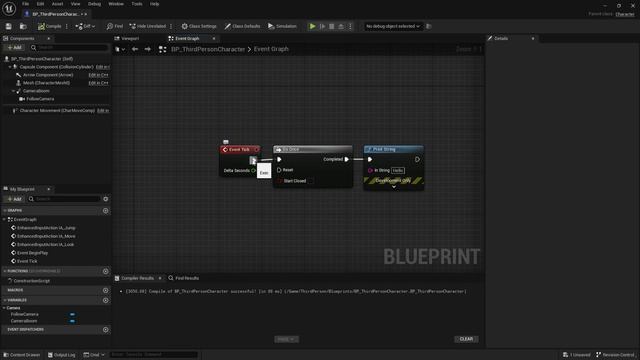Screen dimensions: 640x360
Task: Open the Debug menu
Action: tap(94, 4)
